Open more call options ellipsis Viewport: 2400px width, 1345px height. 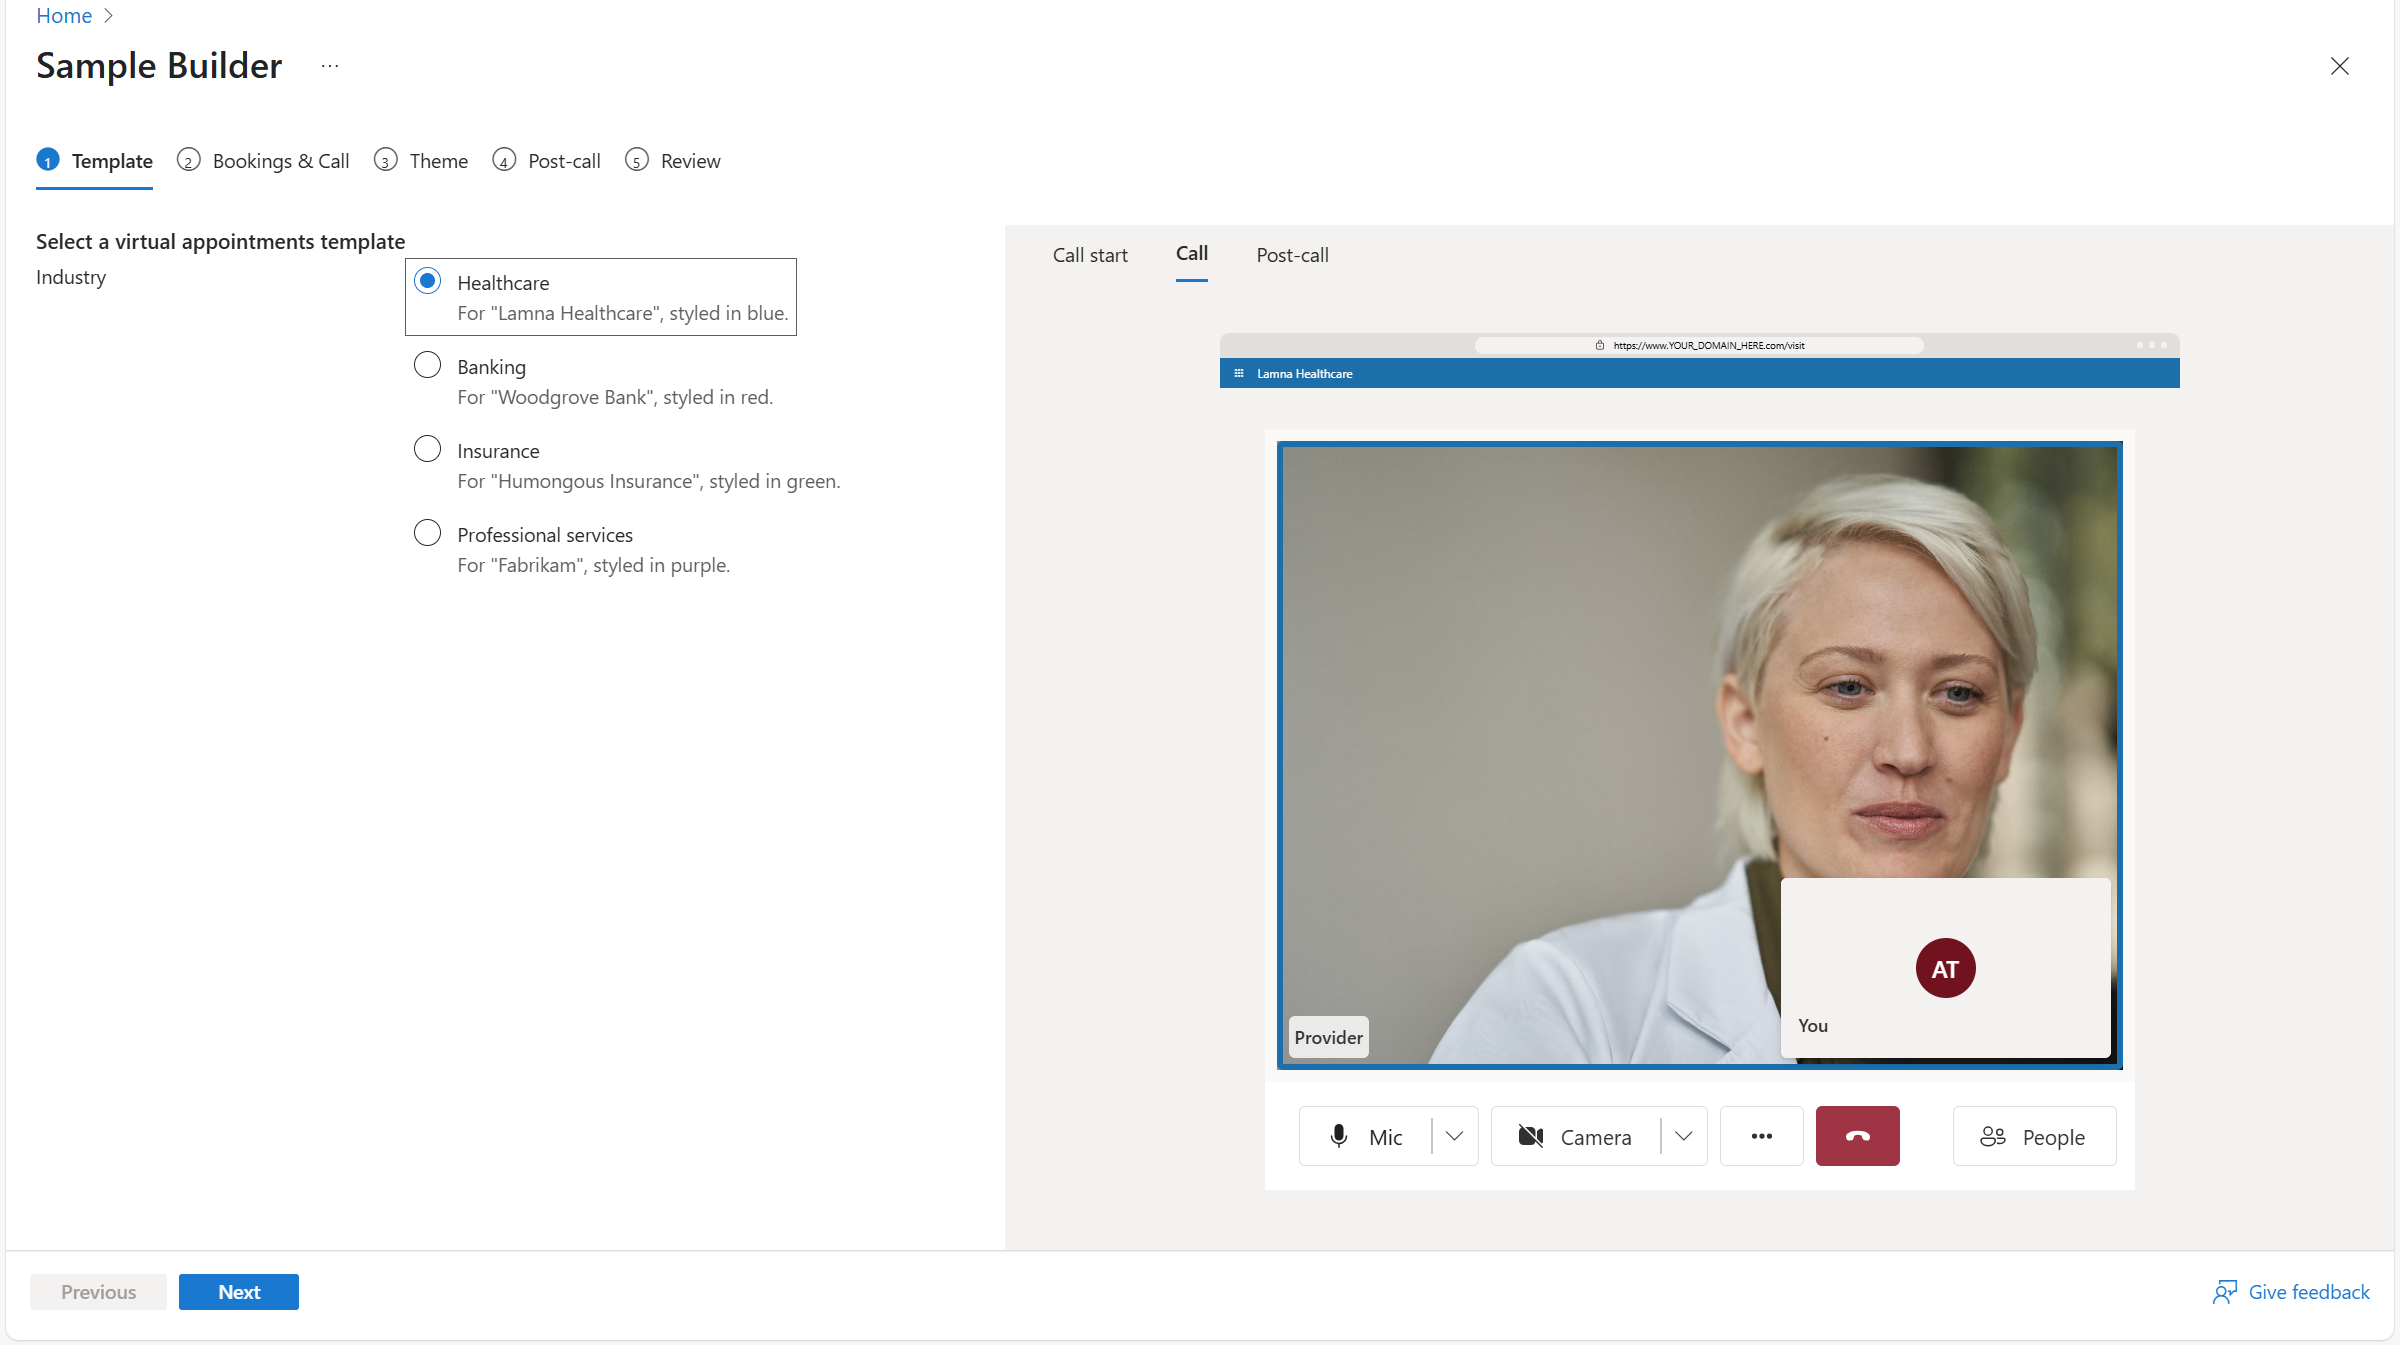[1761, 1136]
